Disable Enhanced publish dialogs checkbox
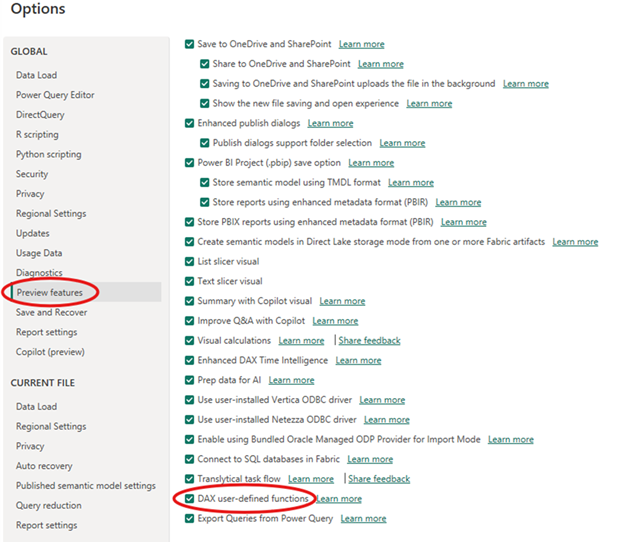This screenshot has height=542, width=624. click(189, 123)
